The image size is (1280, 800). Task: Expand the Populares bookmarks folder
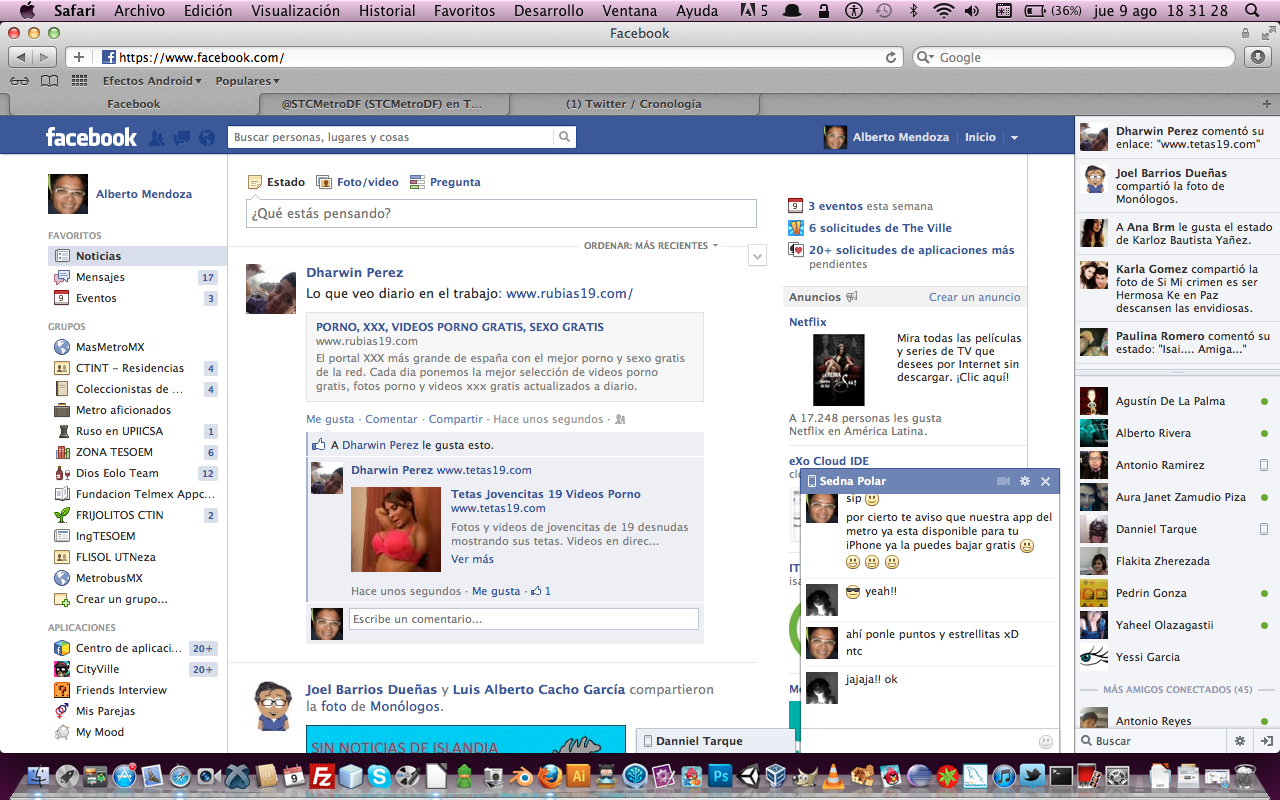click(247, 81)
